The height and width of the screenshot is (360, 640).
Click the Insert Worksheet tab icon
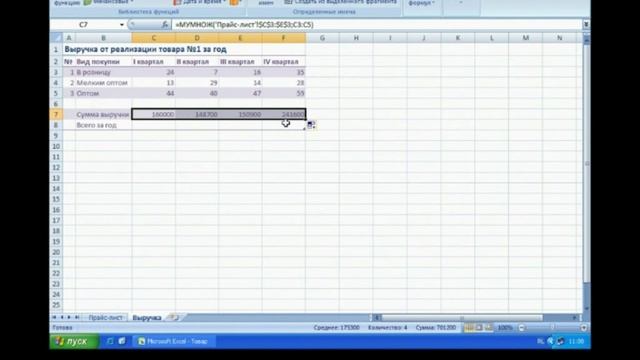(173, 317)
